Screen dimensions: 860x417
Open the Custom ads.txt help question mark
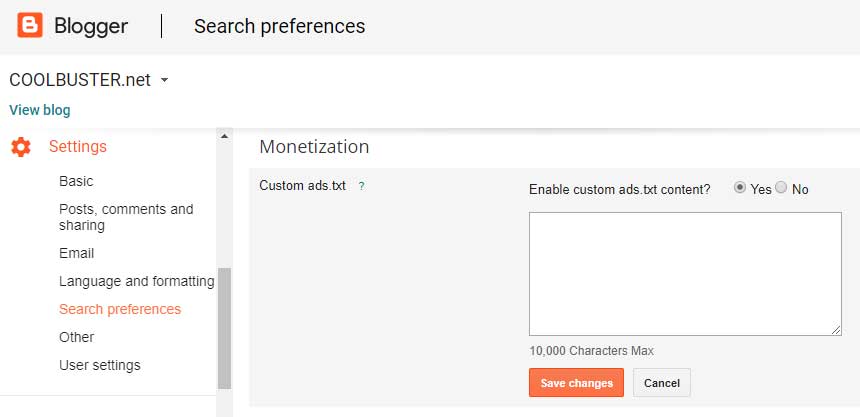[361, 186]
